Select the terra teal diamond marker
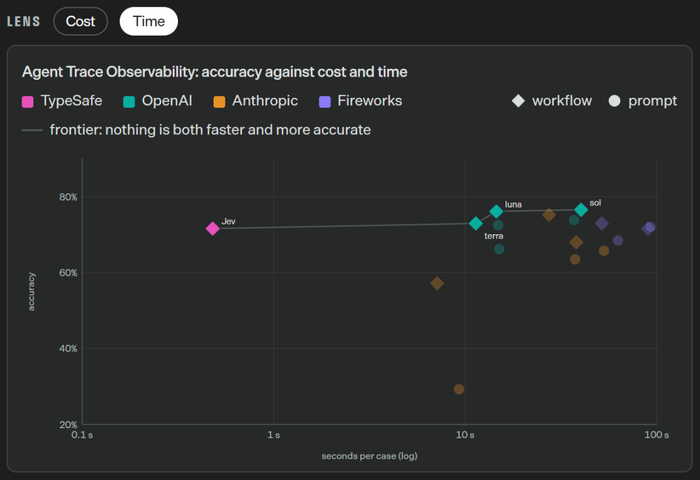Viewport: 700px width, 480px height. pos(476,223)
